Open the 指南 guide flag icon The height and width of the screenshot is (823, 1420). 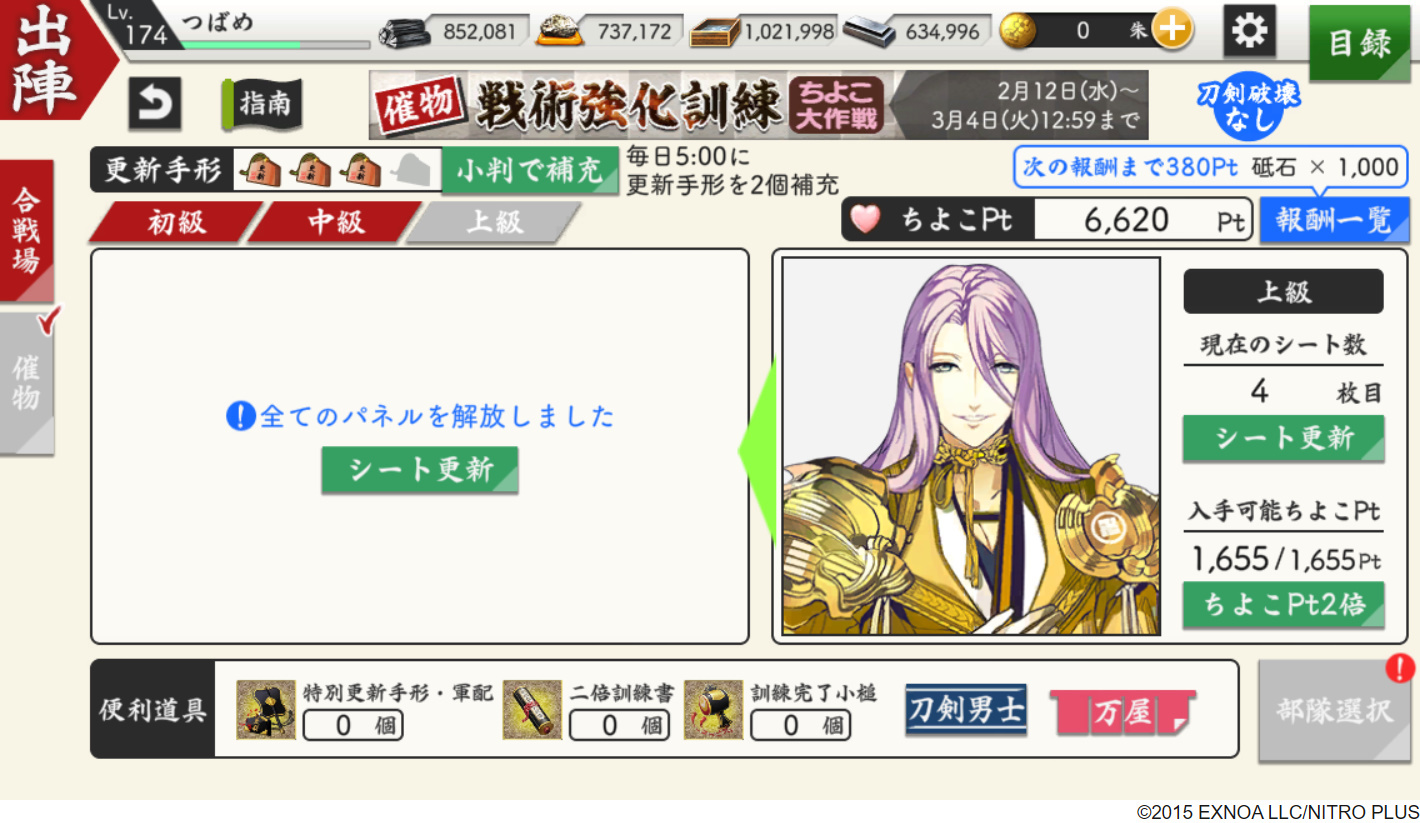tap(262, 104)
